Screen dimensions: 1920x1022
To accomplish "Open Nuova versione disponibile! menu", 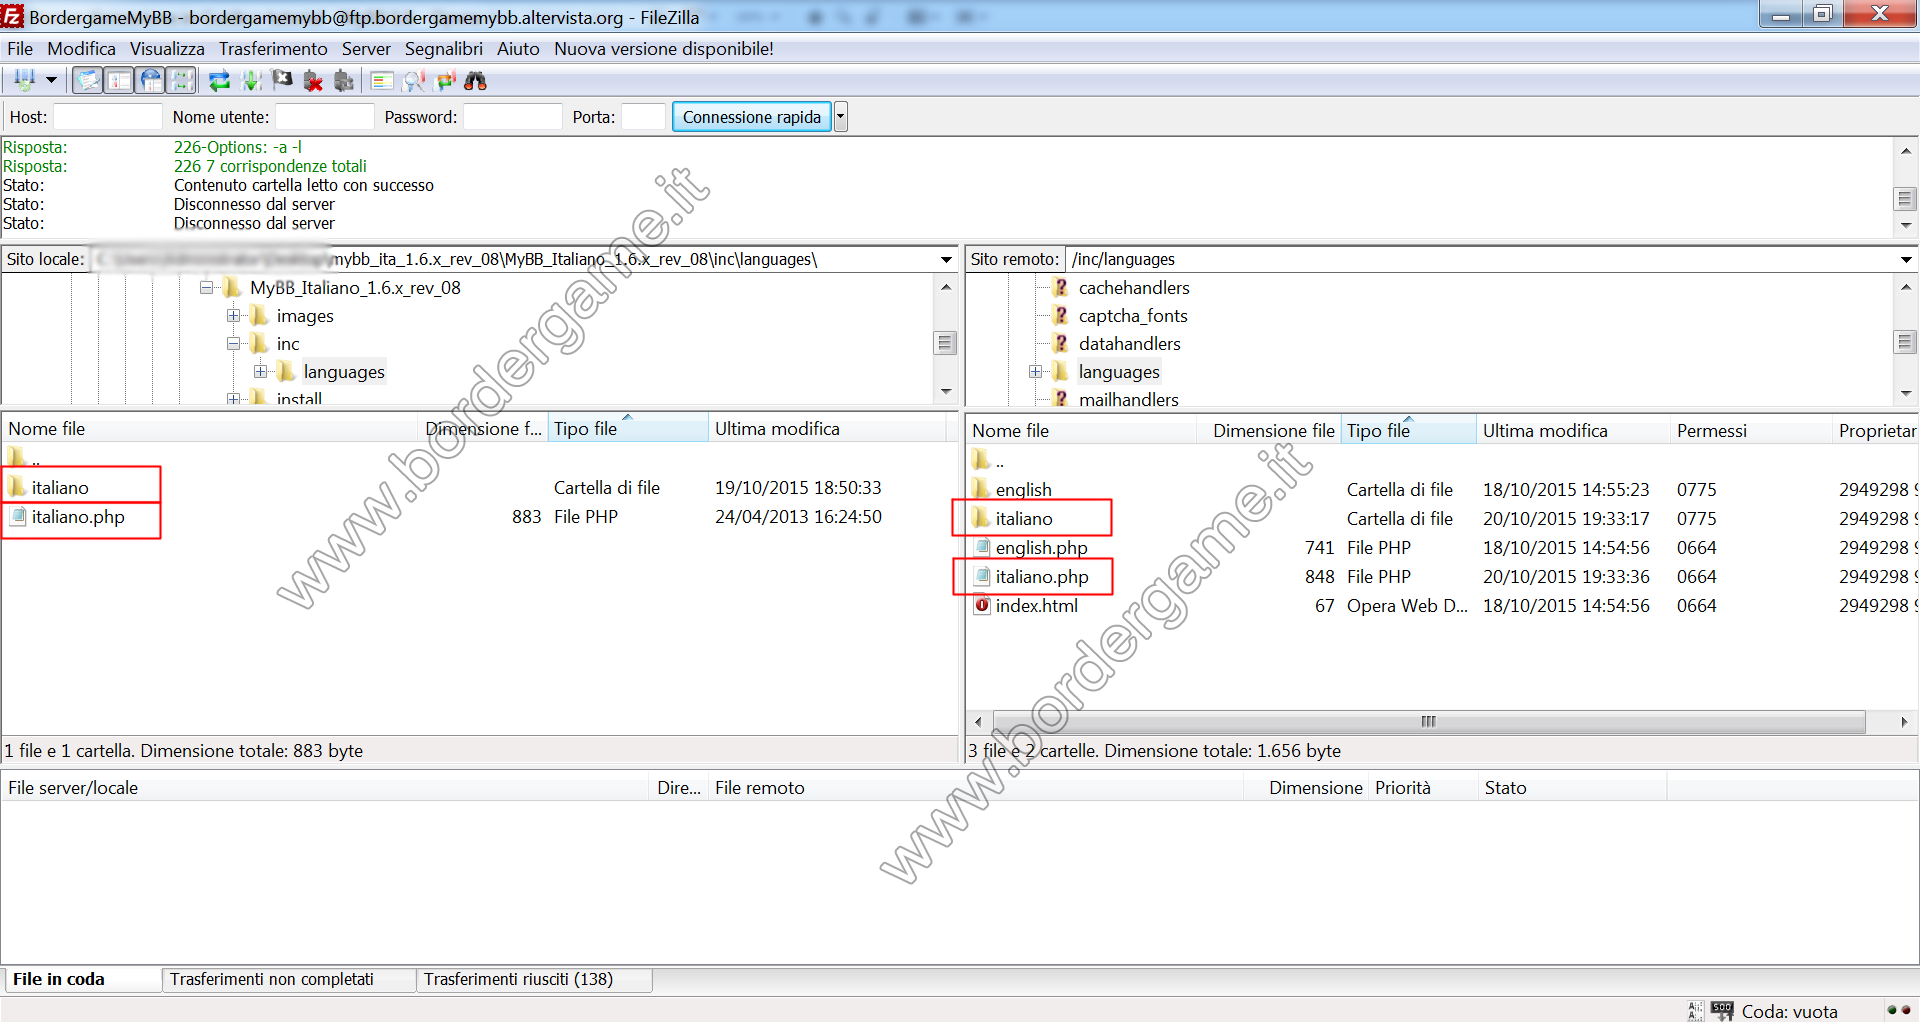I will 664,48.
